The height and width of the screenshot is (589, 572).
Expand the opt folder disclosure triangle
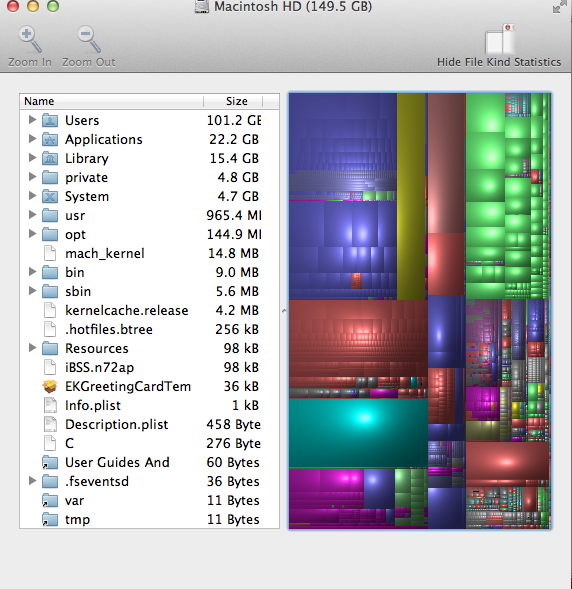pyautogui.click(x=33, y=234)
